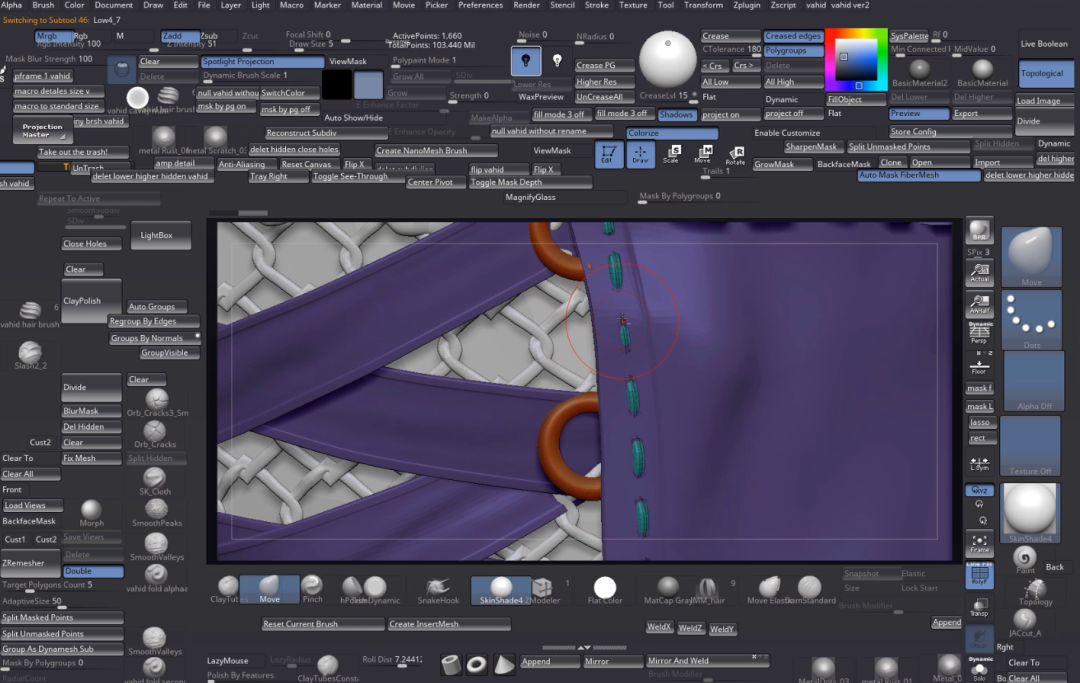Select the Move brush in bottom shelf
Viewport: 1080px width, 683px height.
[x=269, y=590]
